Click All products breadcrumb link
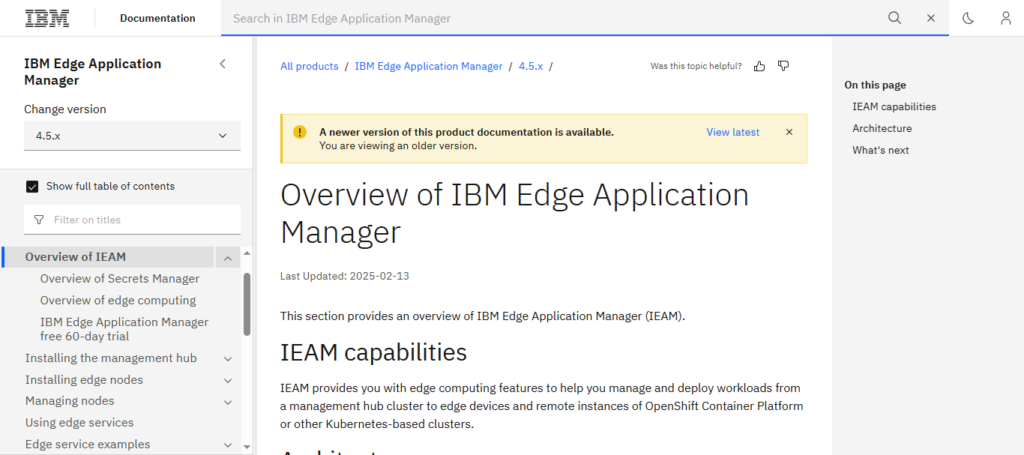 (x=310, y=66)
